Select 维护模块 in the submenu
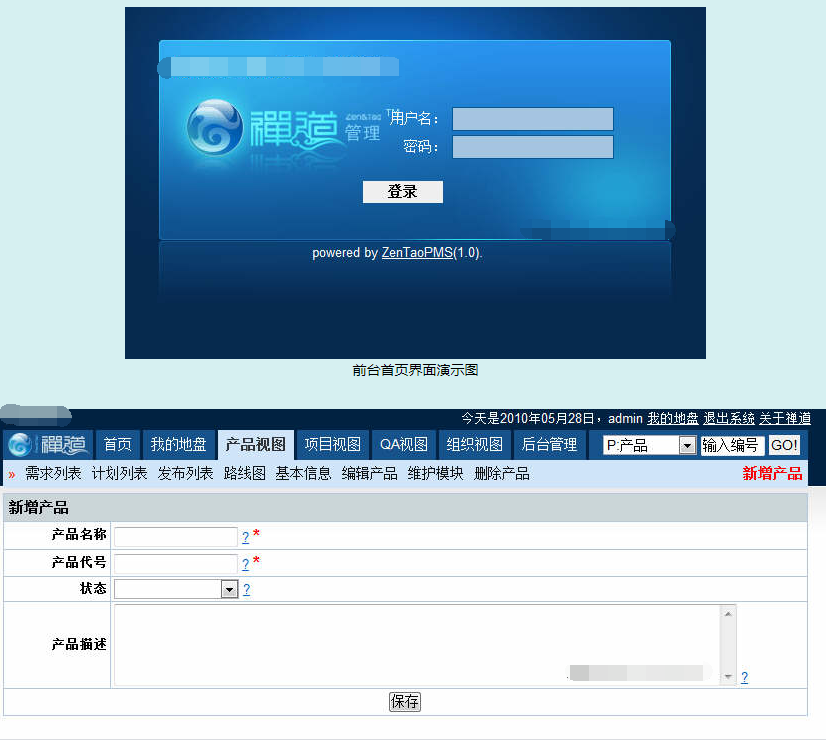 click(x=436, y=473)
